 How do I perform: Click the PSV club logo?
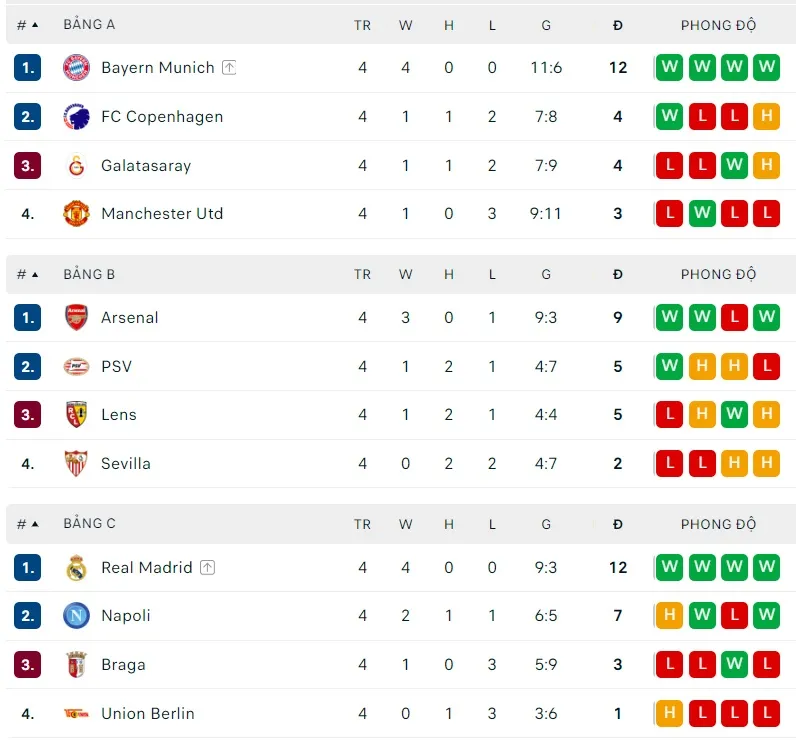[77, 367]
